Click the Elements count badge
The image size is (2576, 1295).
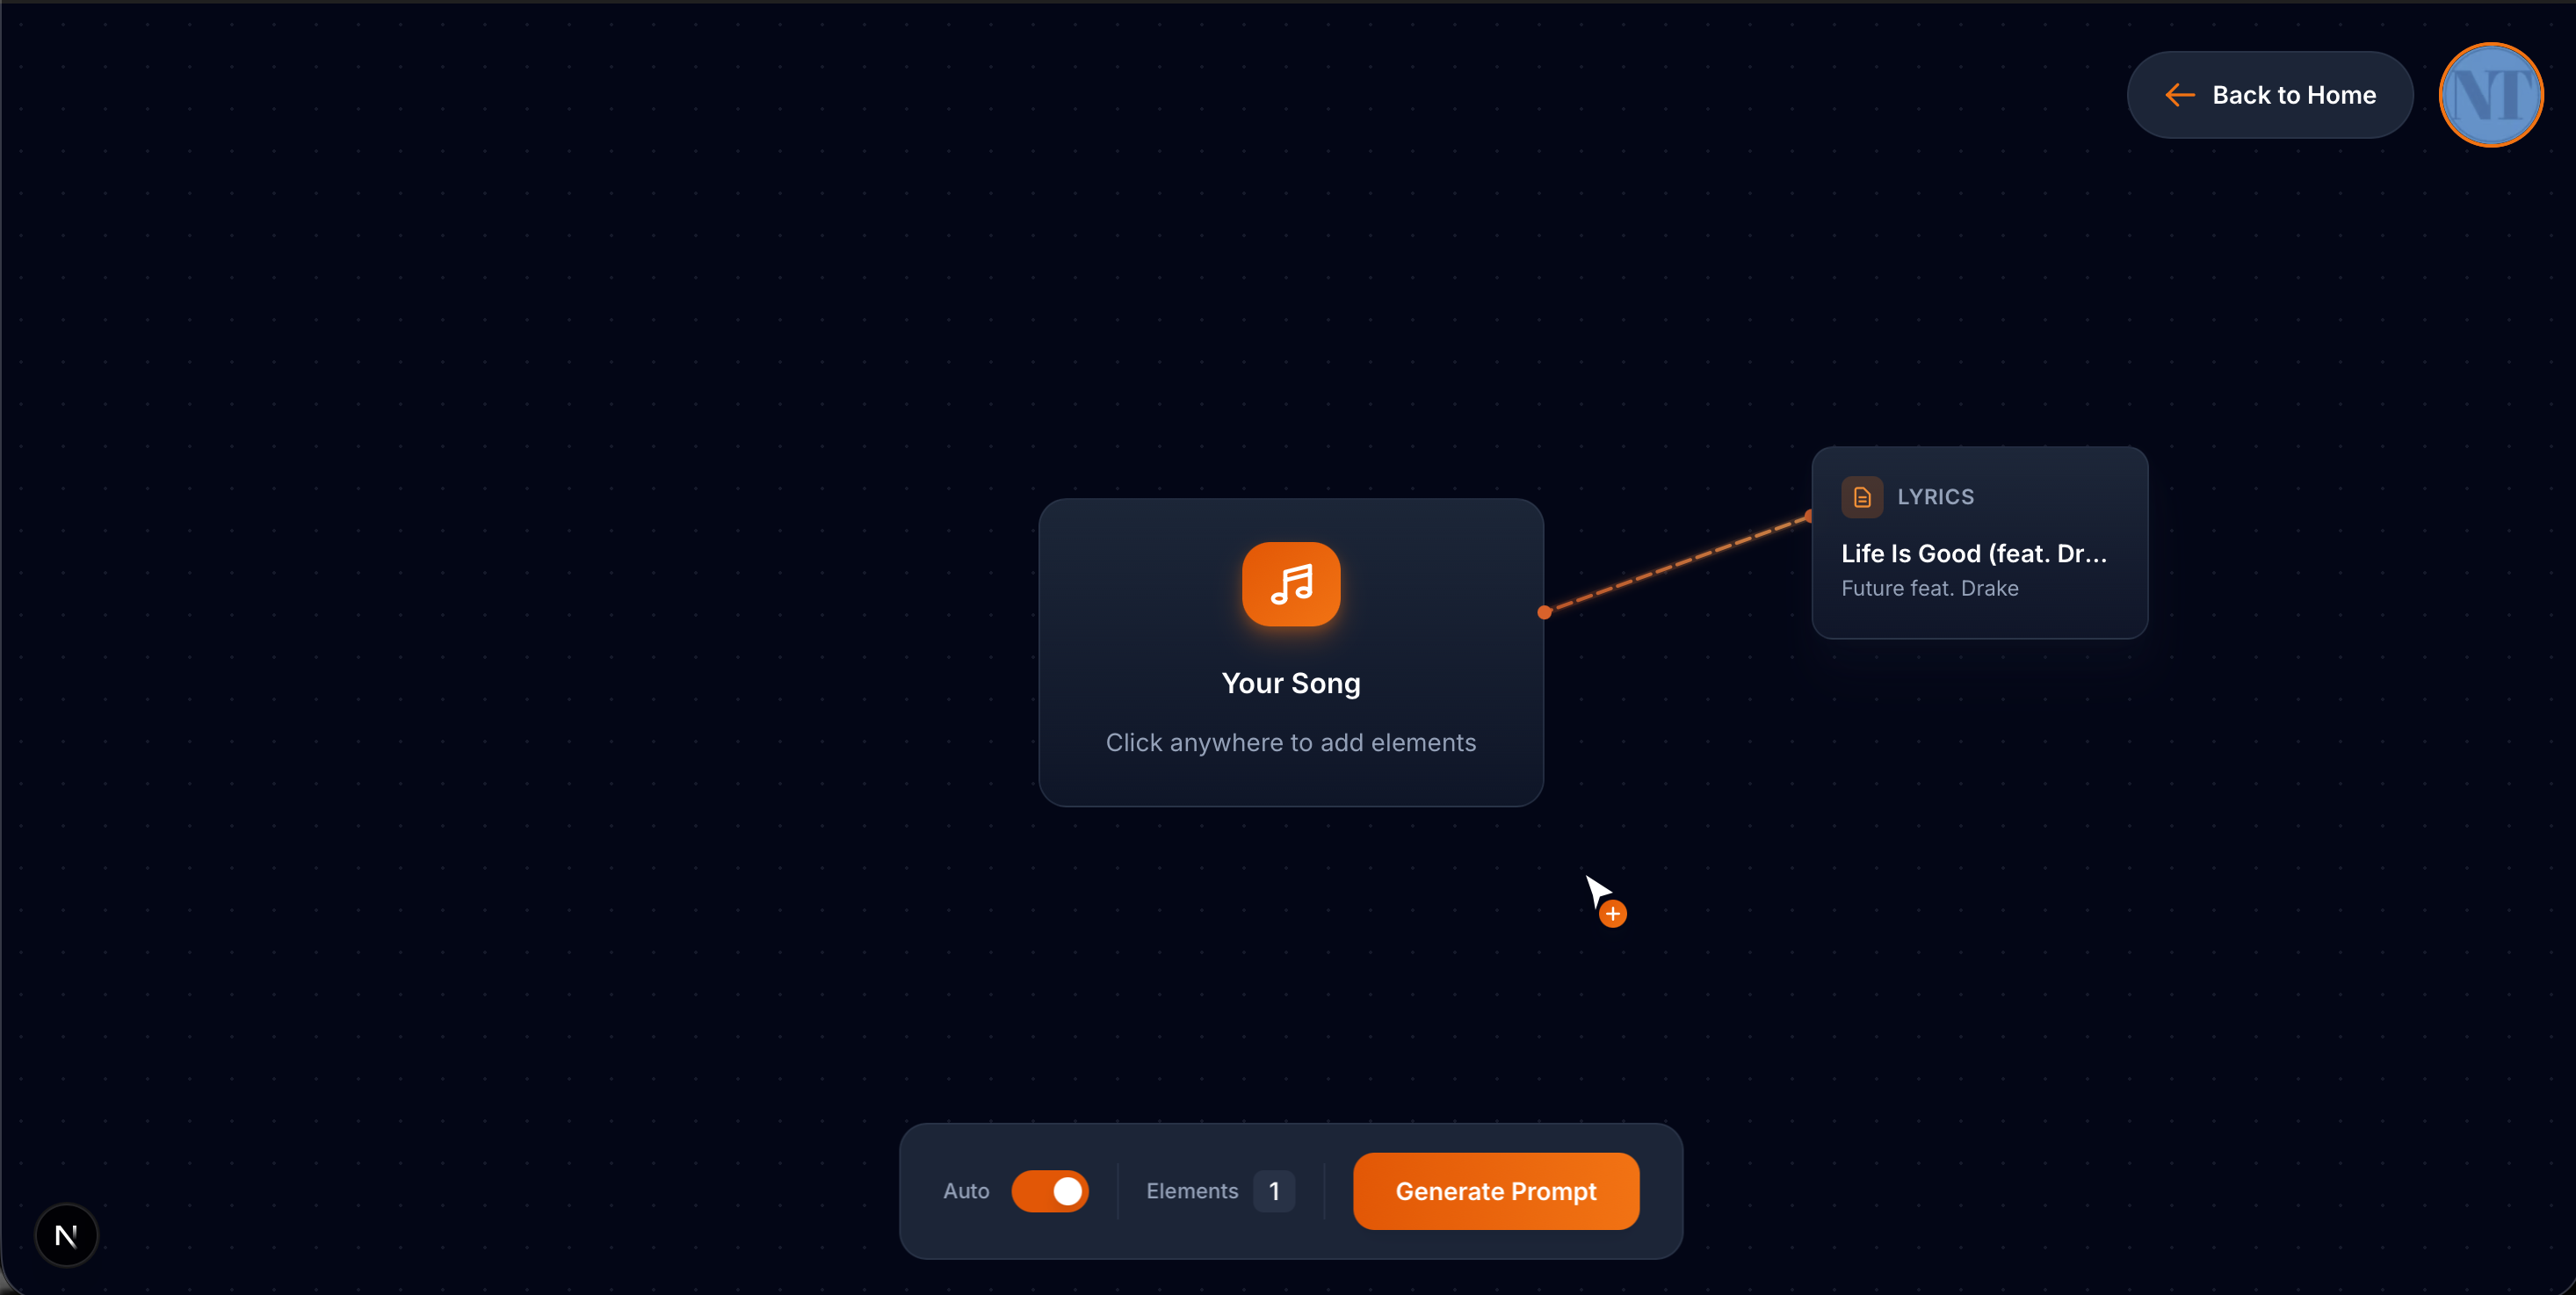1274,1191
